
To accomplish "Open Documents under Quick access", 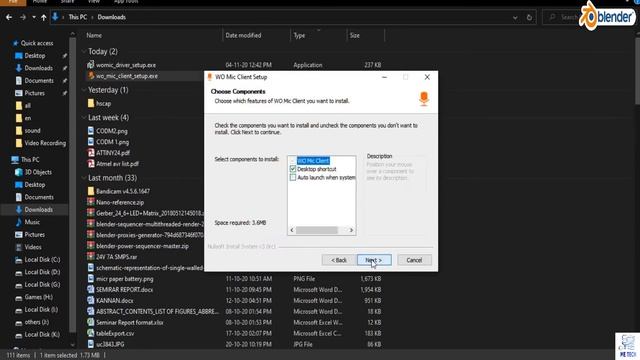I will (x=38, y=80).
